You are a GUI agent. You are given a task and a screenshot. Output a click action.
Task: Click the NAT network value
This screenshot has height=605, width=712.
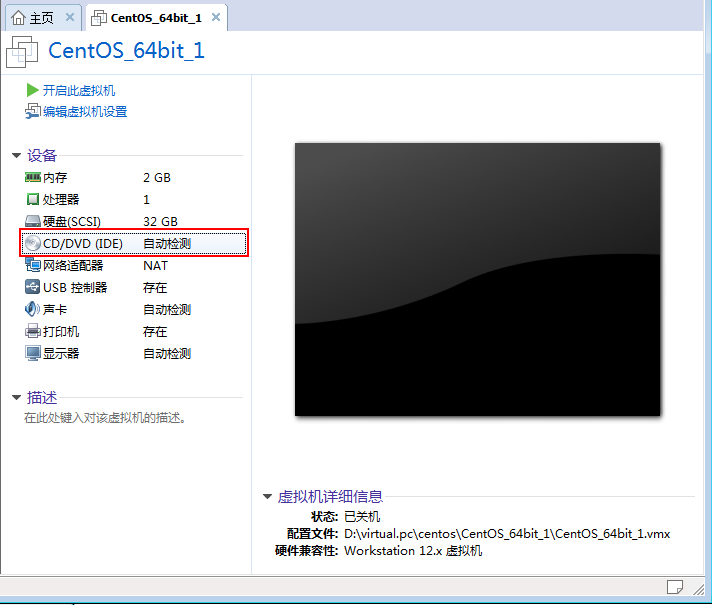(x=155, y=265)
